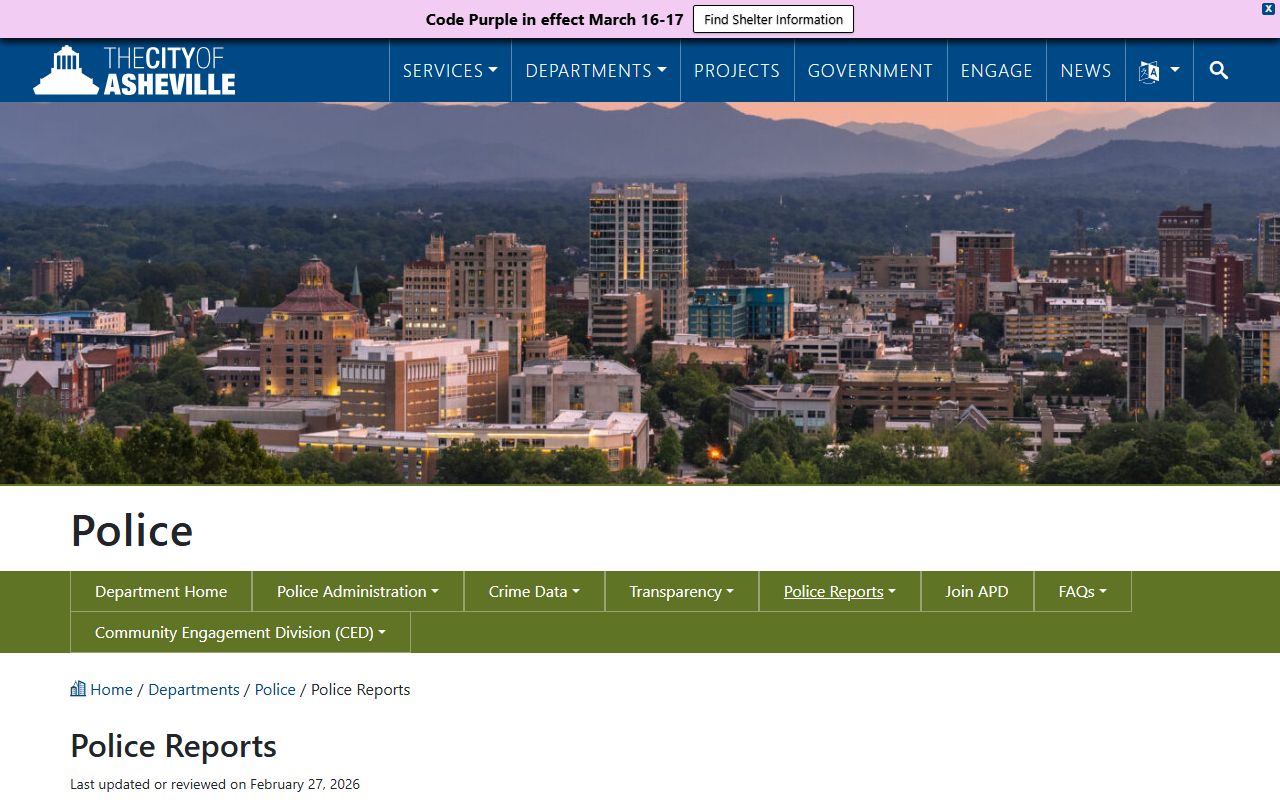The height and width of the screenshot is (800, 1280).
Task: Close the Code Purple alert banner
Action: pyautogui.click(x=1268, y=8)
